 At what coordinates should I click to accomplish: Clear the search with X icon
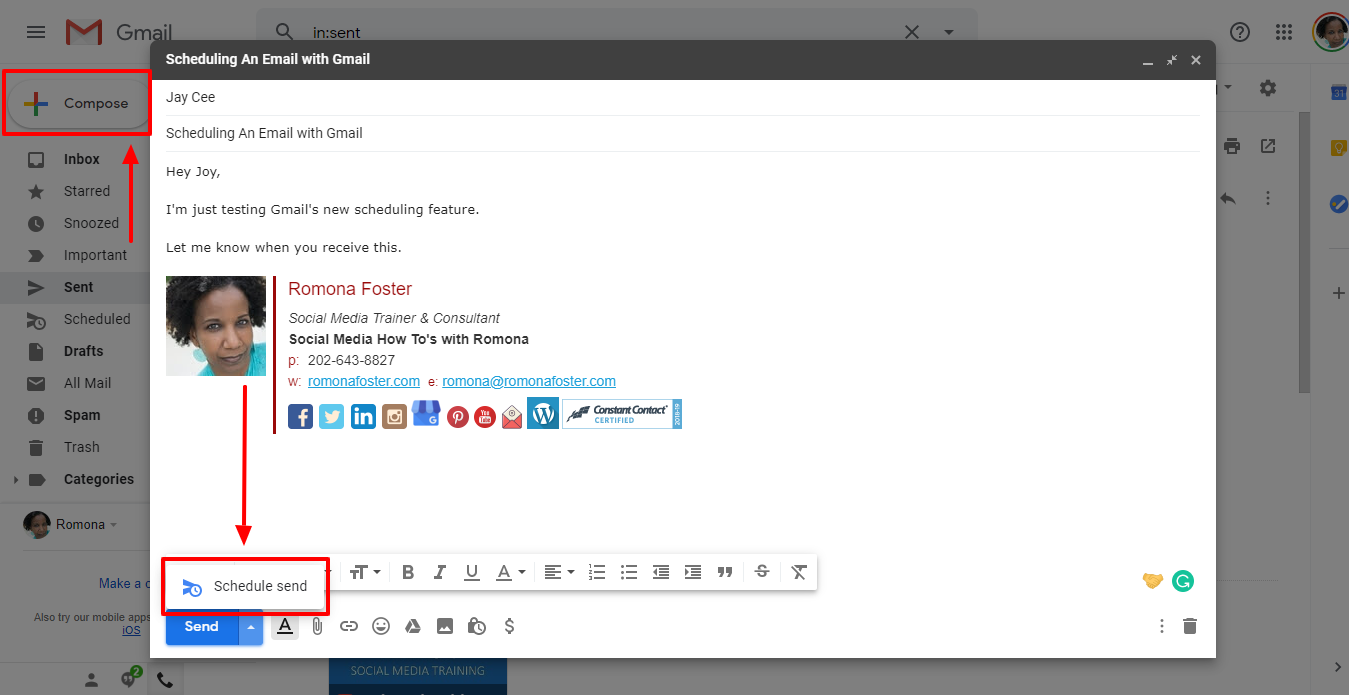pyautogui.click(x=912, y=32)
